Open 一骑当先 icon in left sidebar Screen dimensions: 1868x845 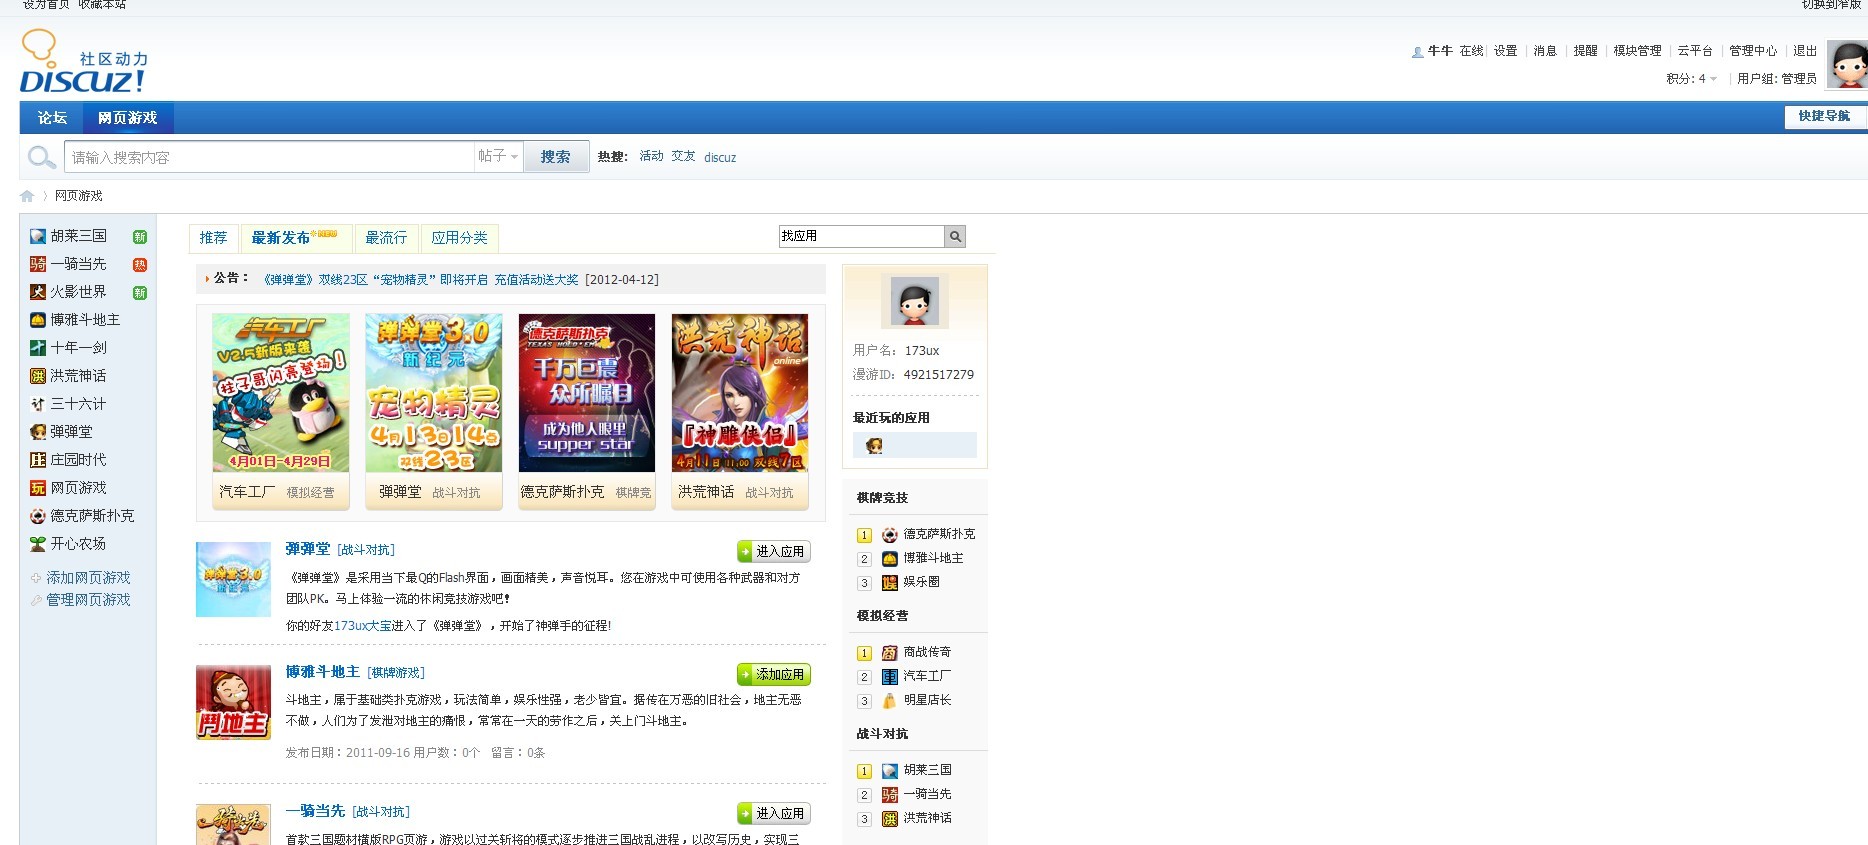click(x=38, y=264)
